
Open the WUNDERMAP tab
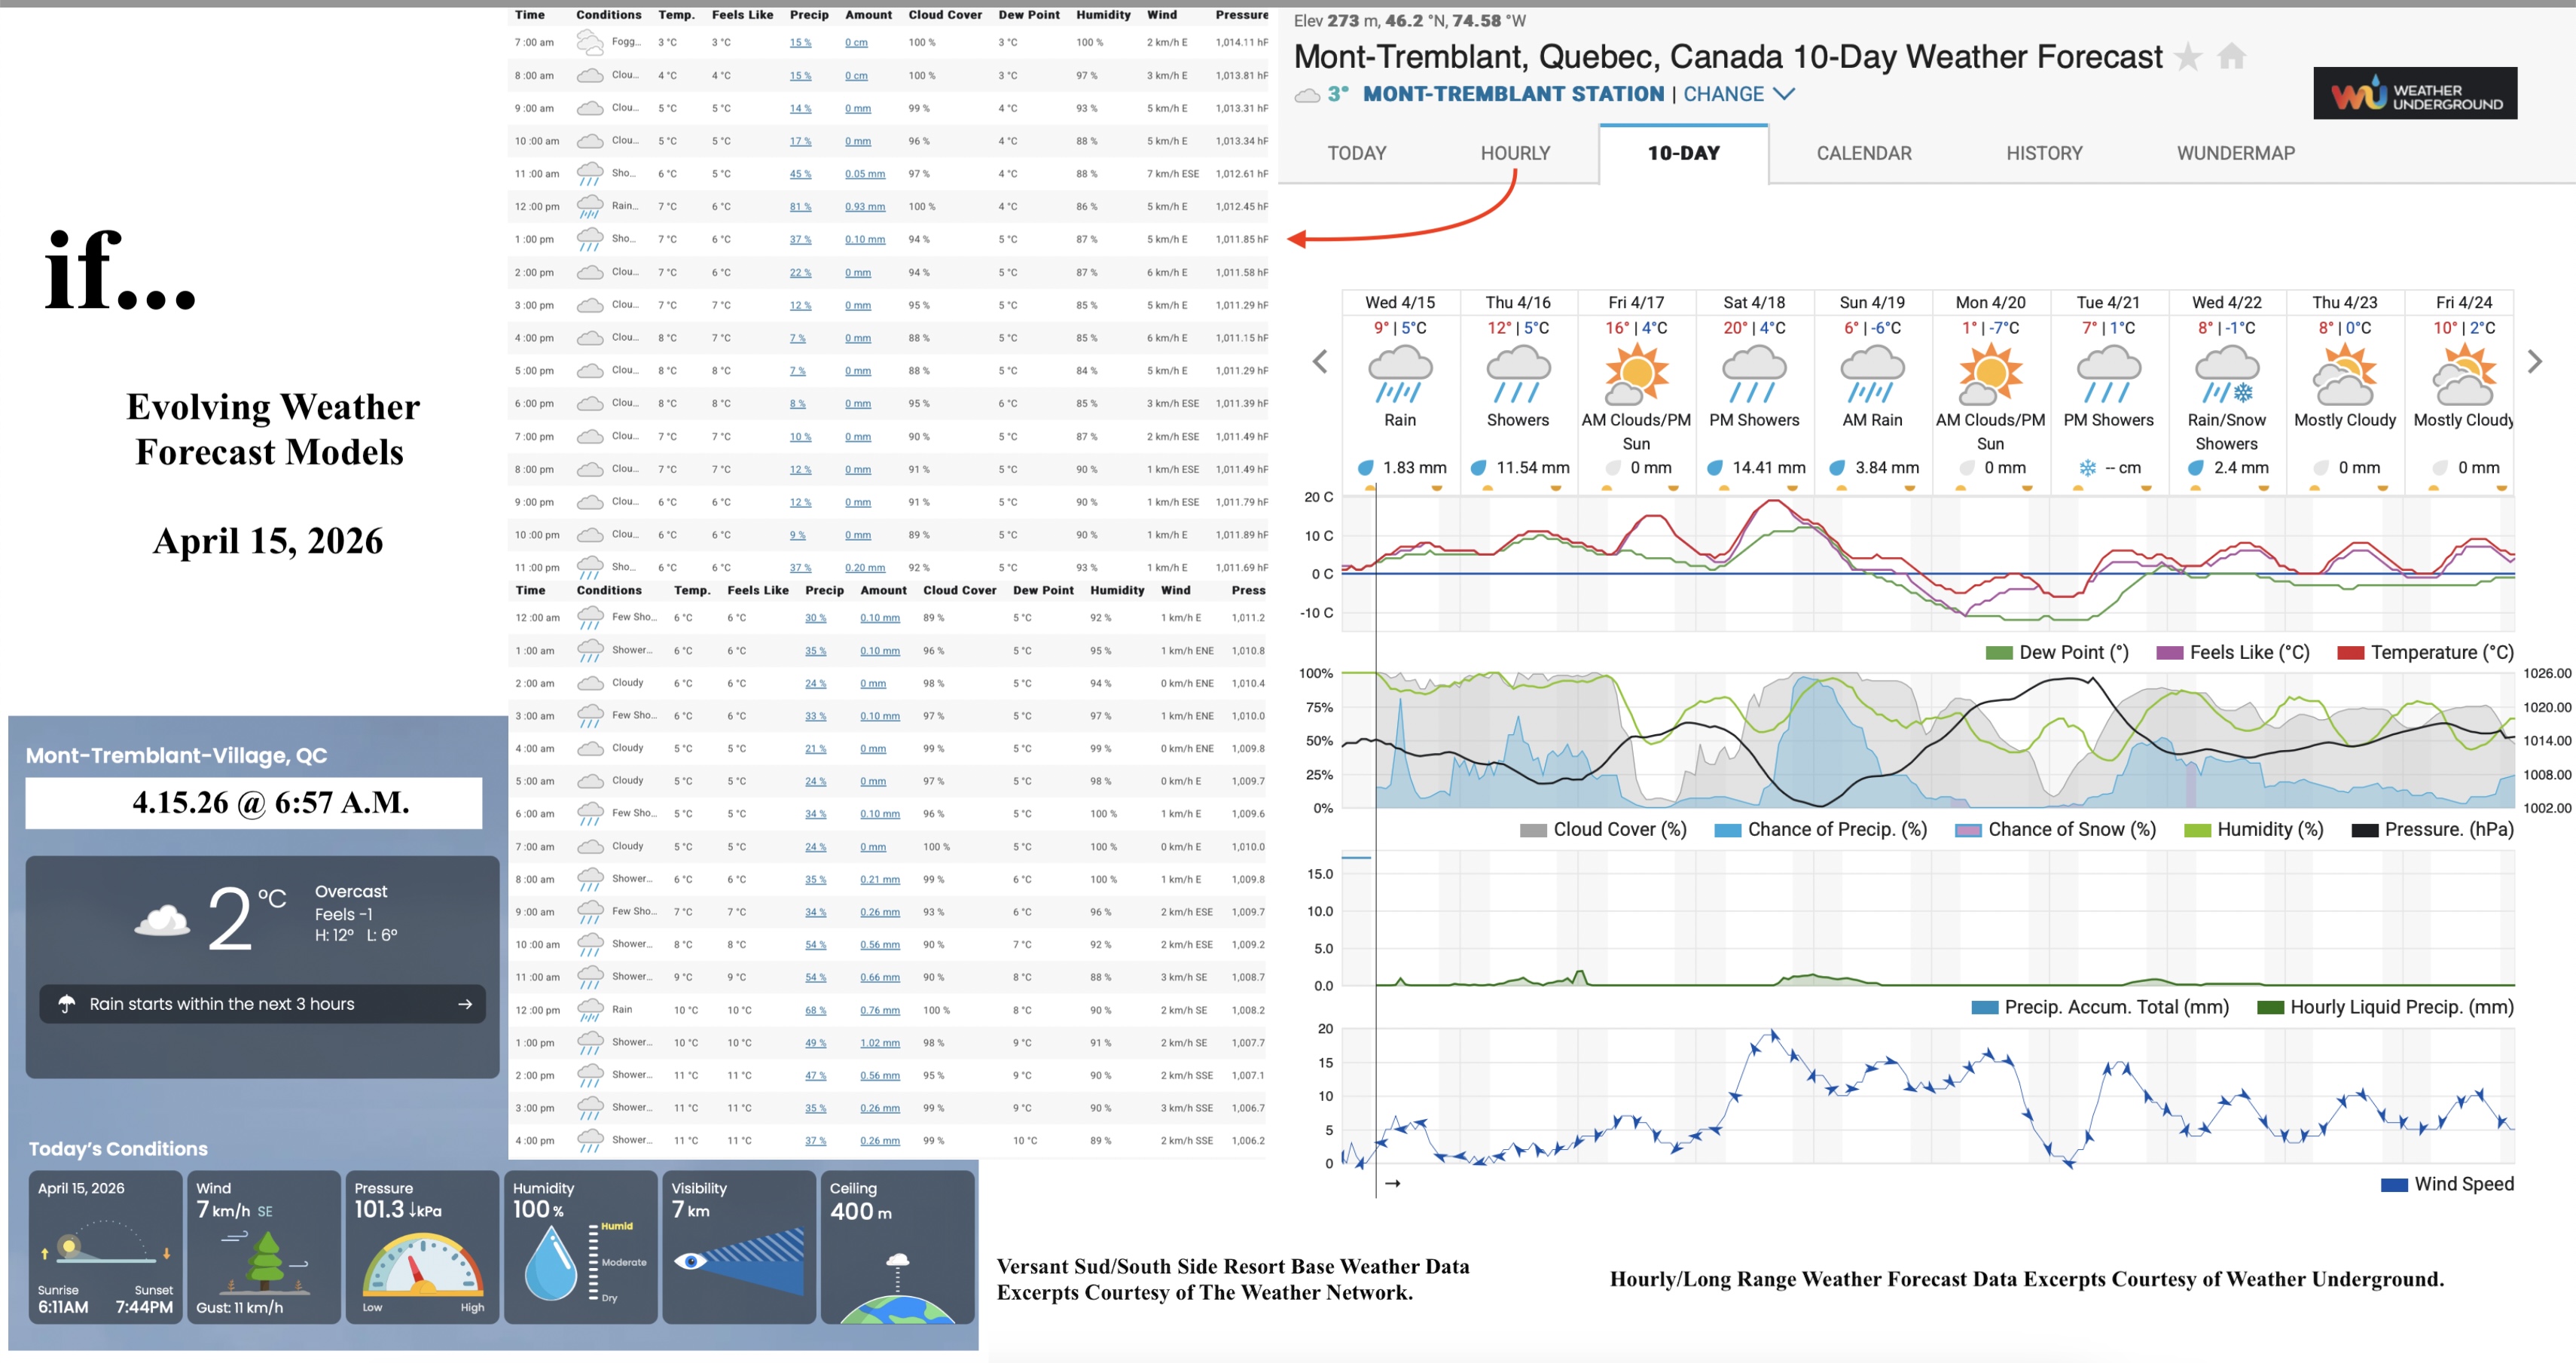[2235, 153]
